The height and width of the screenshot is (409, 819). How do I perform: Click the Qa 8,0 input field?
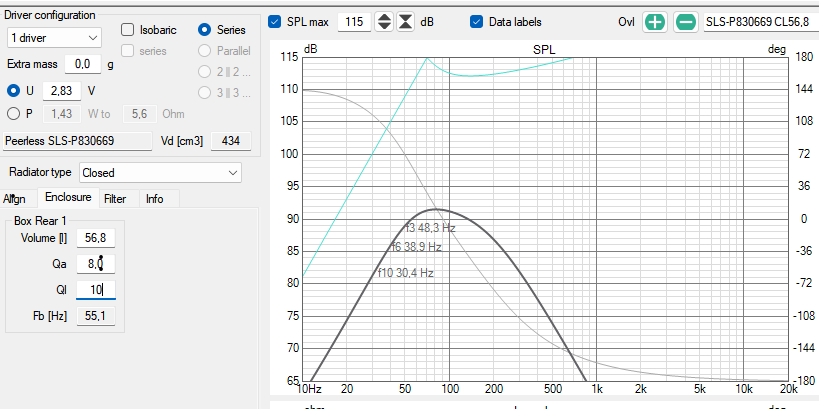pos(96,264)
